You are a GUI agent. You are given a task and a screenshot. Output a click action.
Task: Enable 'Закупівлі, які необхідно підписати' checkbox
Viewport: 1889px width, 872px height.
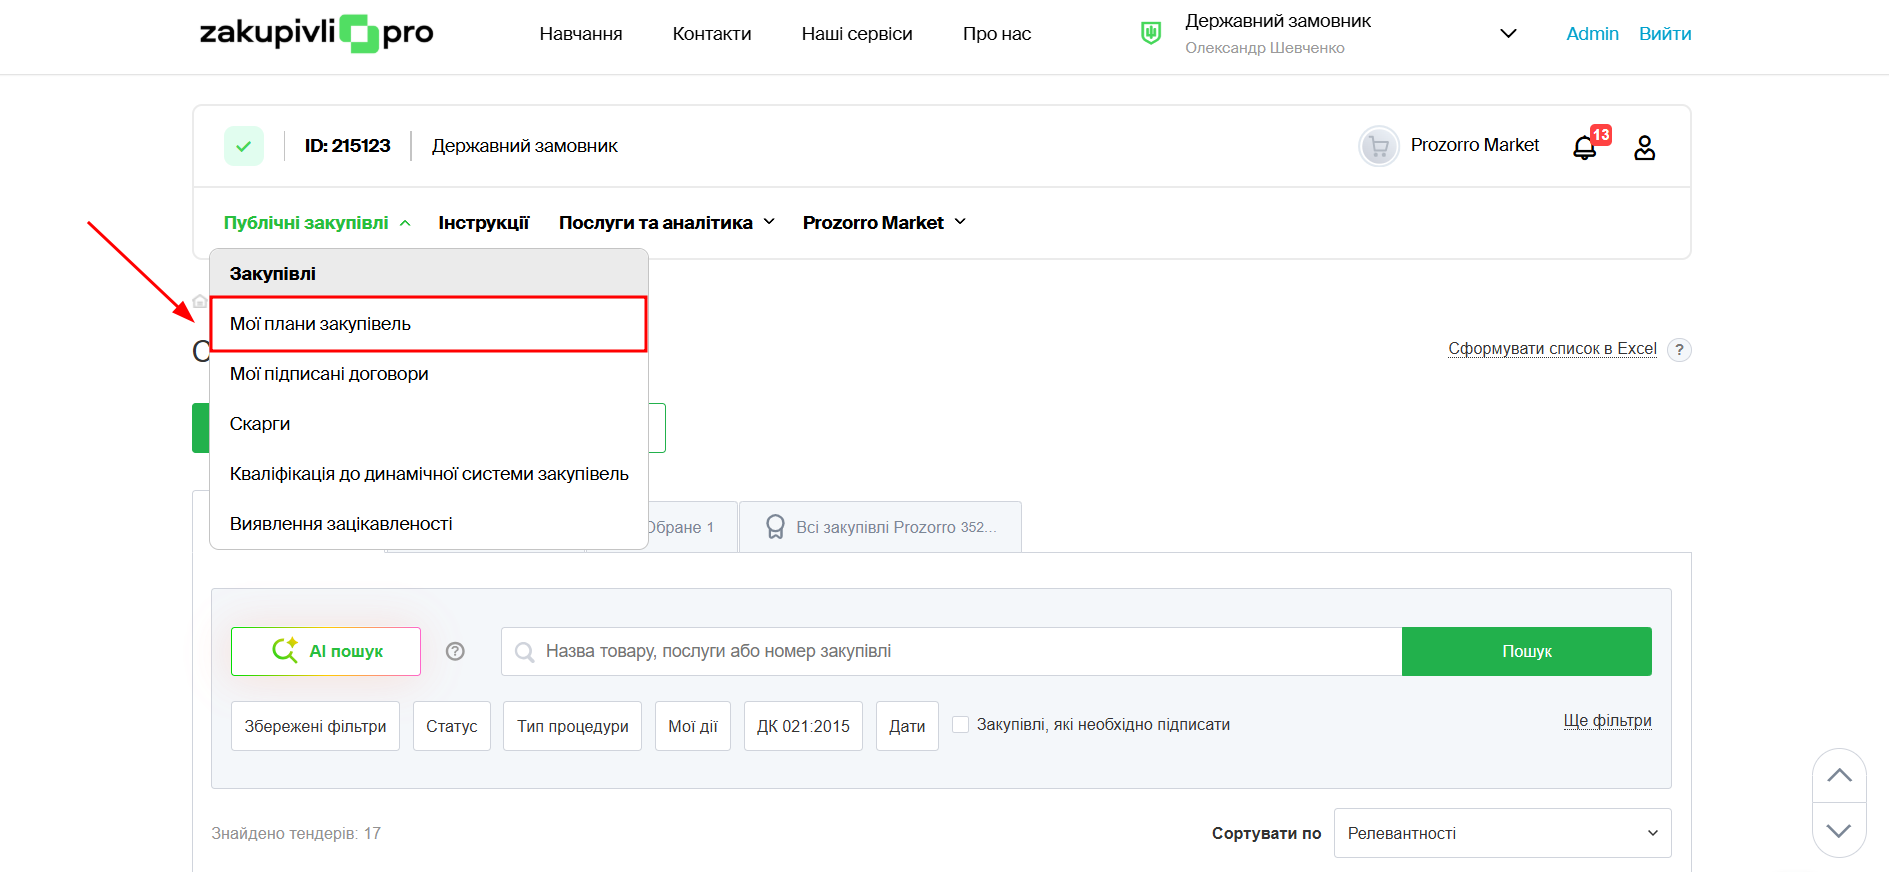click(x=960, y=725)
